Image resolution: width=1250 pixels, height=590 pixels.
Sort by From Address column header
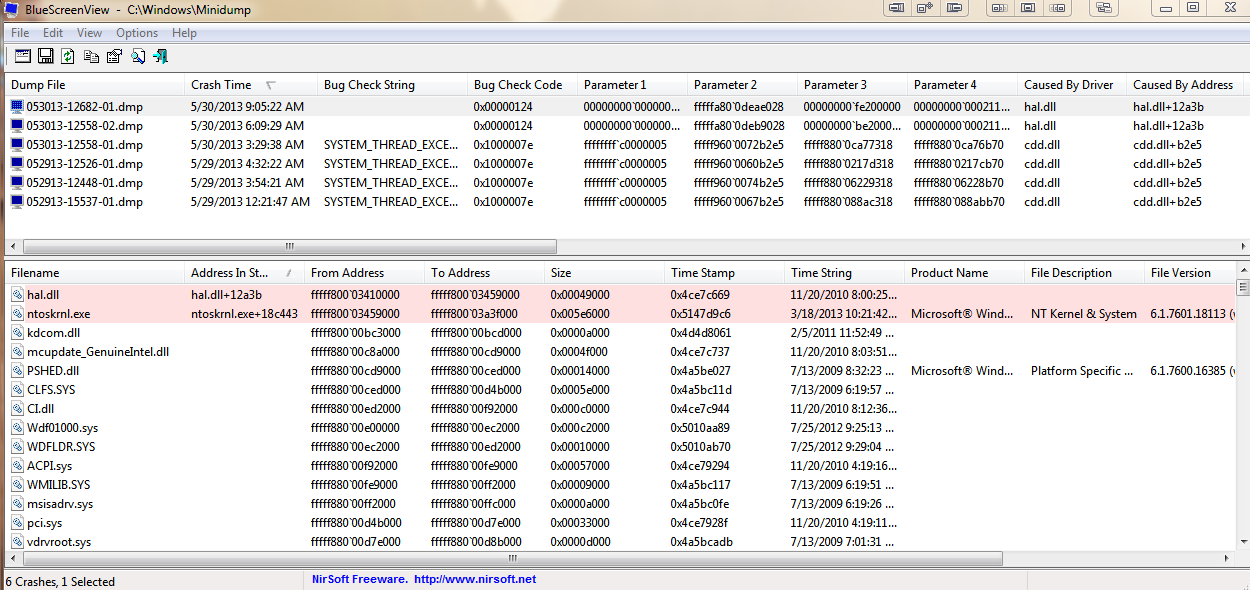coord(365,273)
